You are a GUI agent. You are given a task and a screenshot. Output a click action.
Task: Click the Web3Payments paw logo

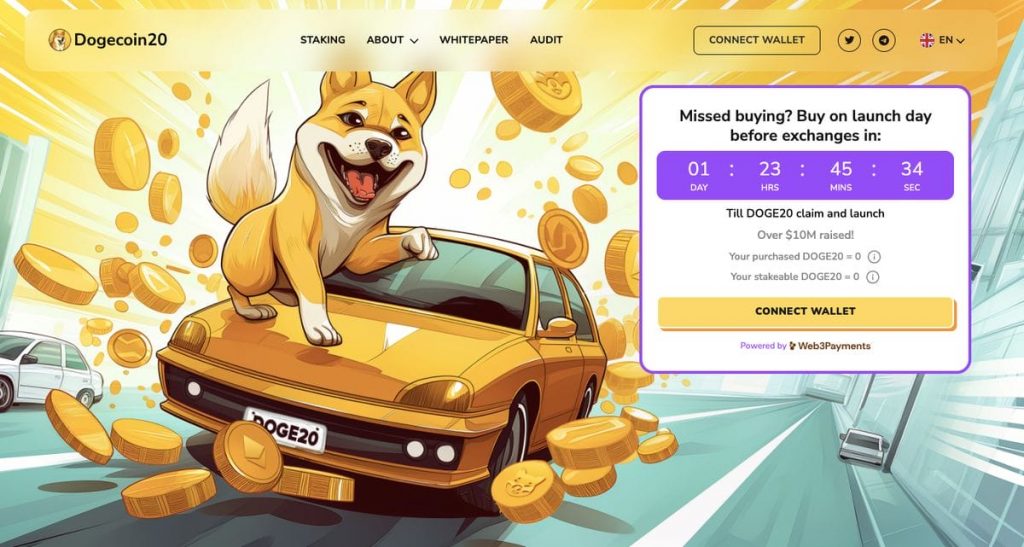pyautogui.click(x=793, y=346)
